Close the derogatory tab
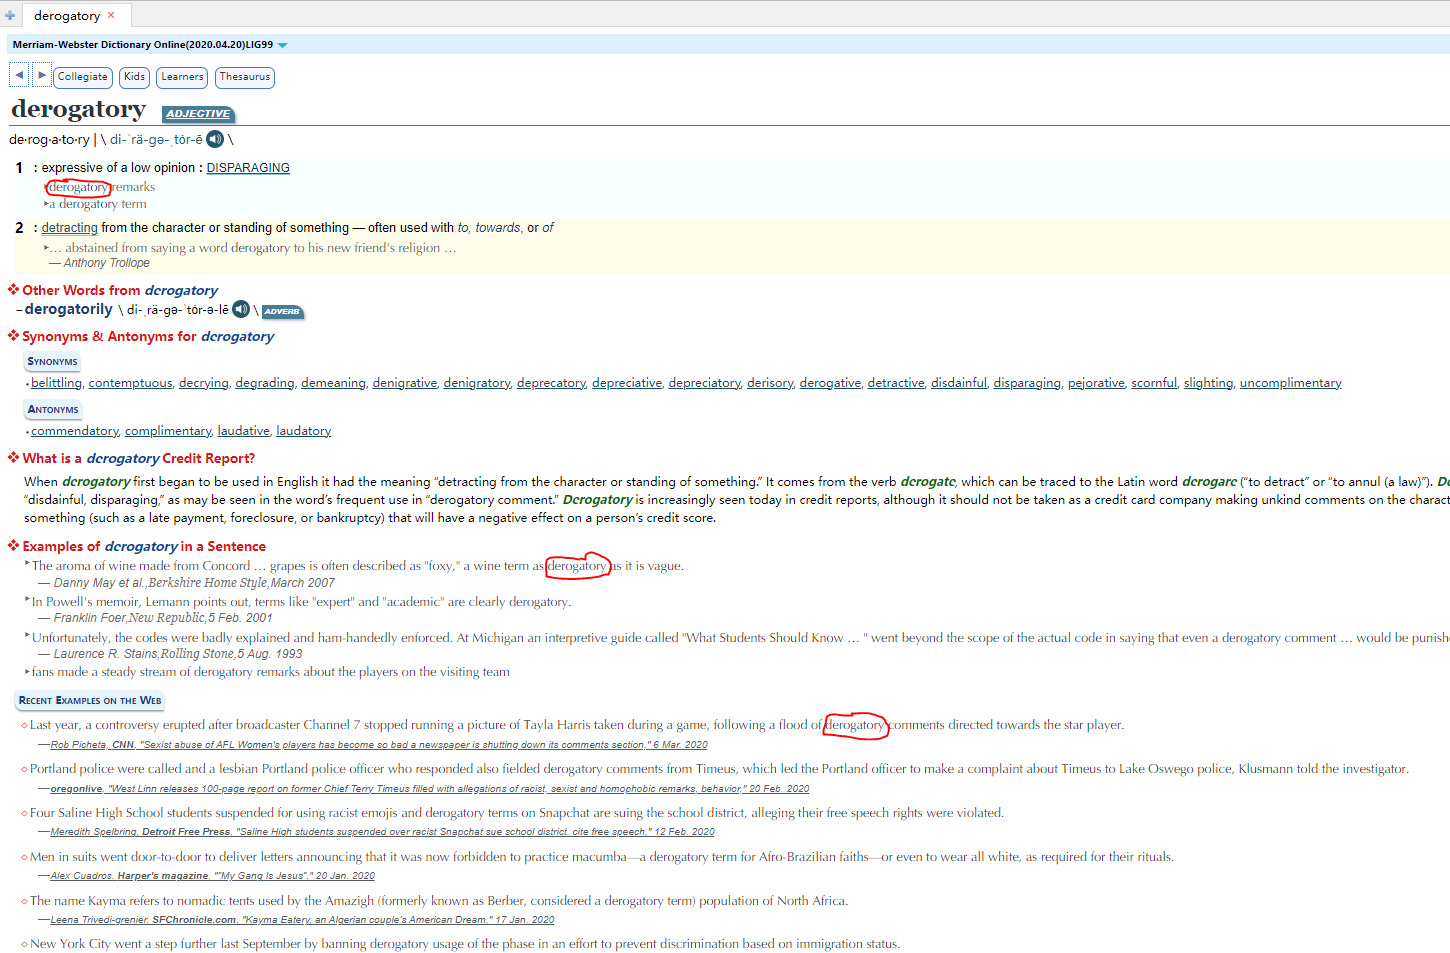Image resolution: width=1450 pixels, height=953 pixels. point(111,15)
